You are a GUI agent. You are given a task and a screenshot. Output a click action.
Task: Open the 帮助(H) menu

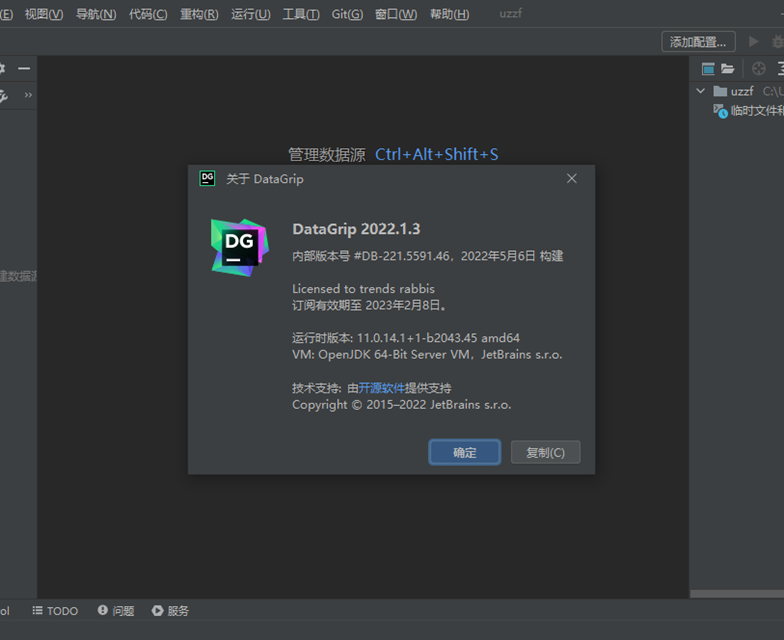[x=450, y=14]
